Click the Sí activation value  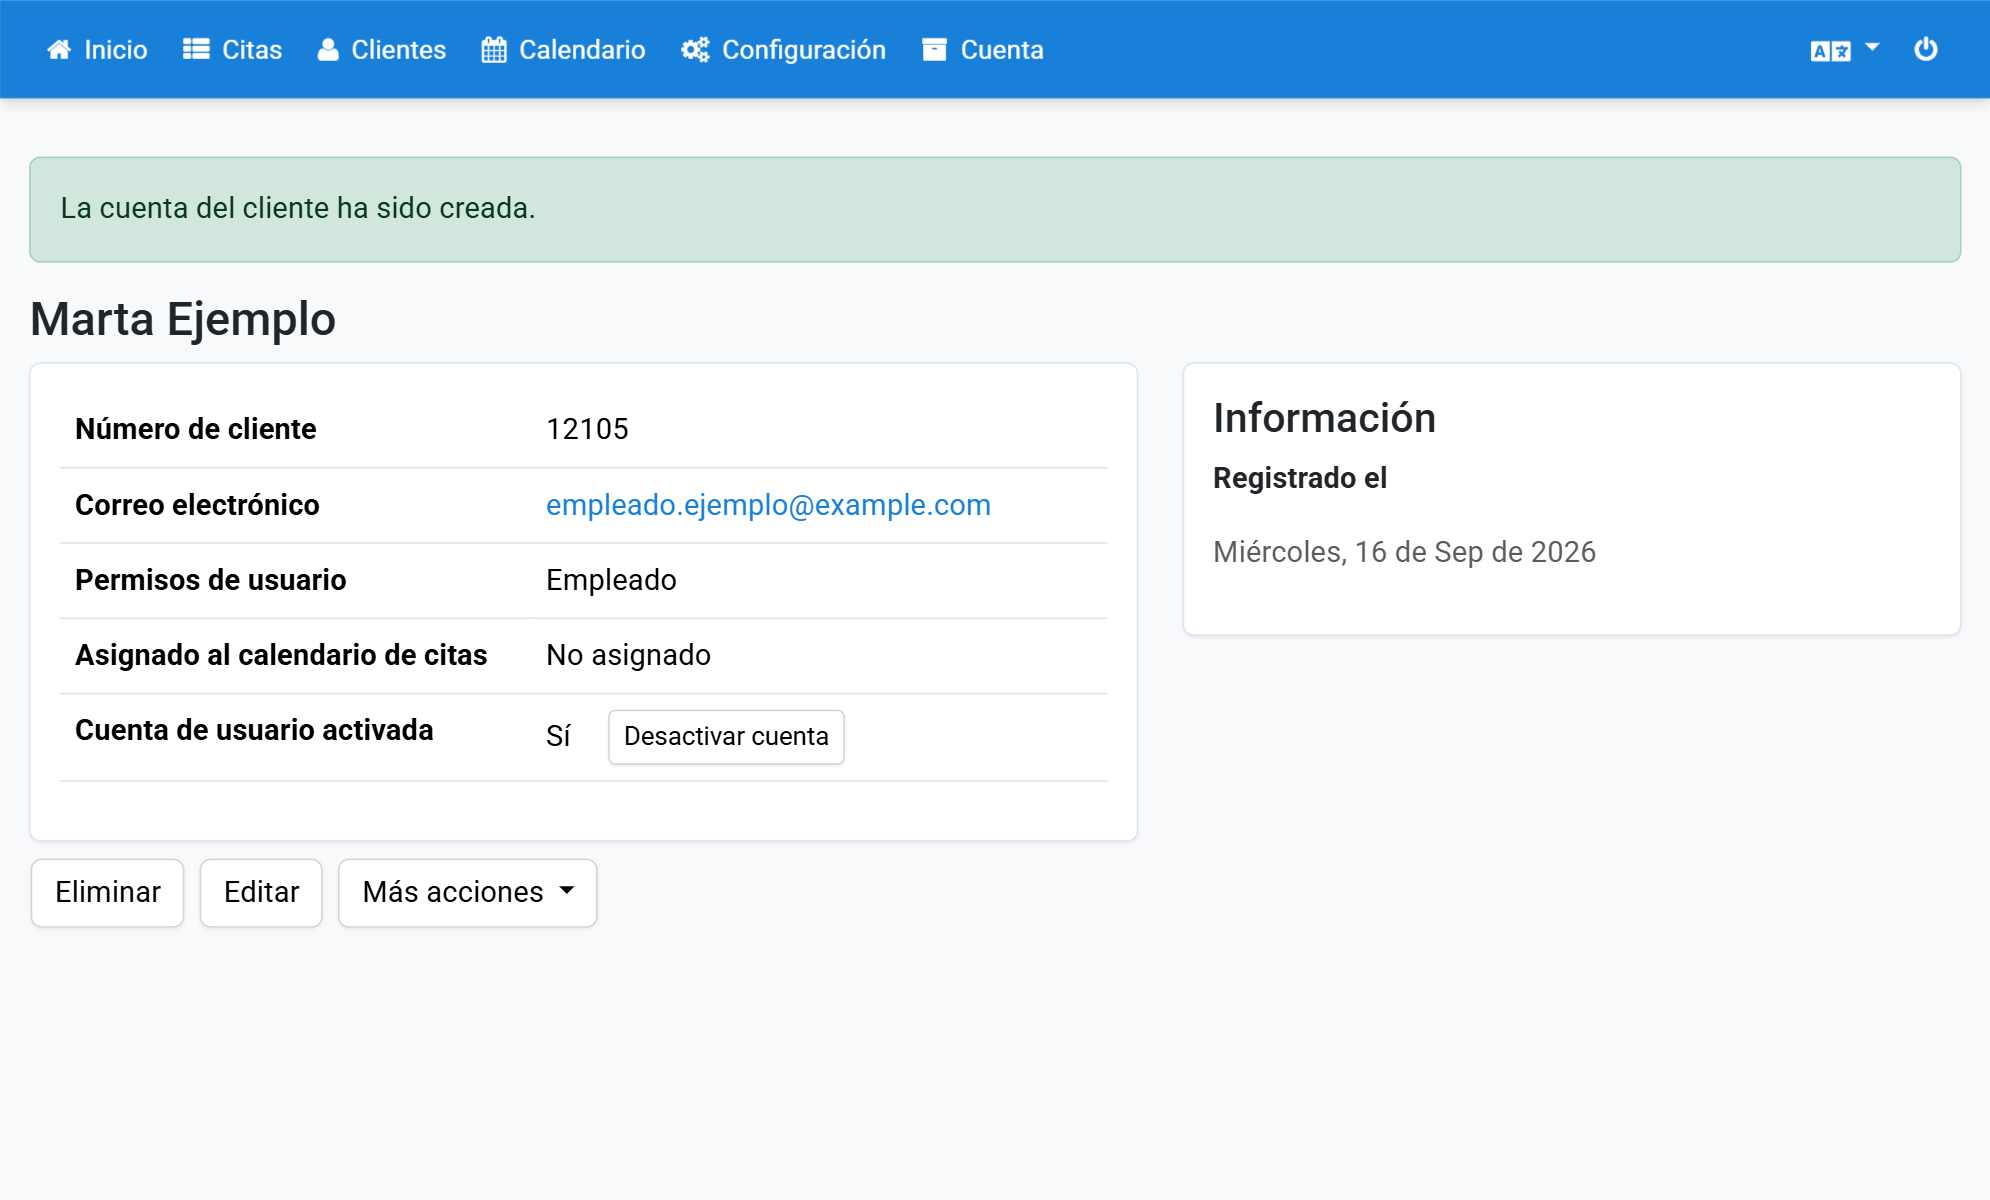pos(558,736)
